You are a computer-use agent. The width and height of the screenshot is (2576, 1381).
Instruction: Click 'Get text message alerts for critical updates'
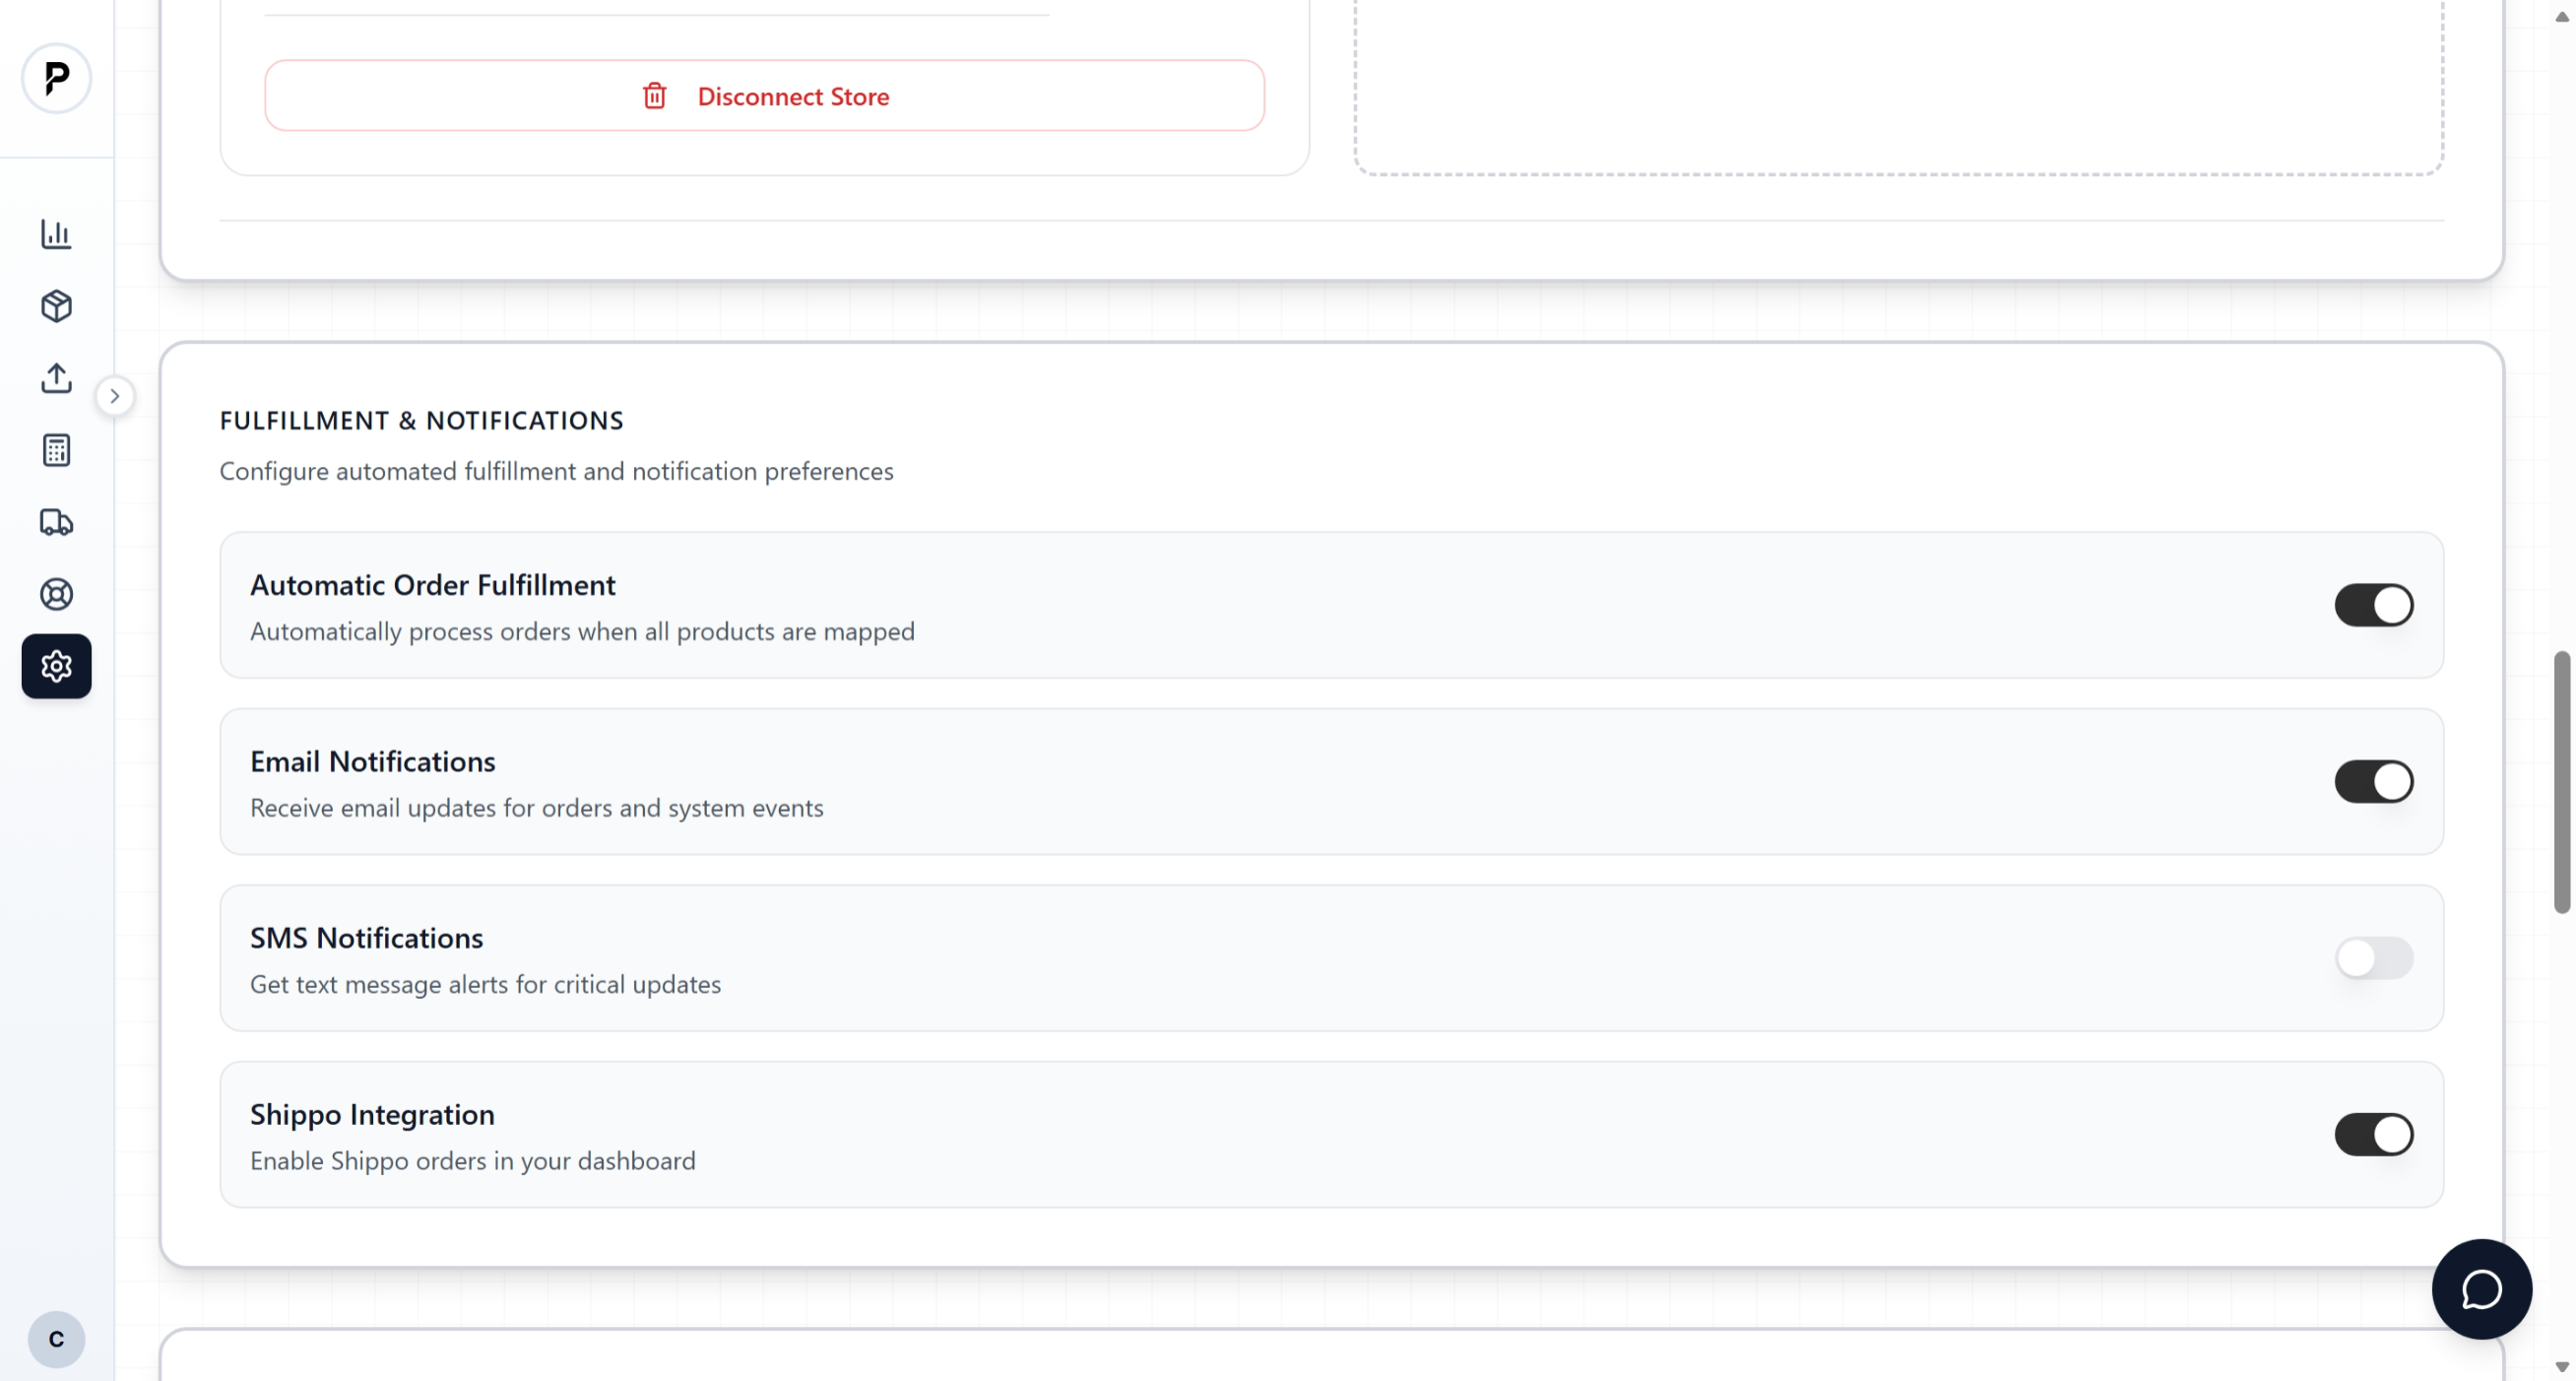point(485,985)
